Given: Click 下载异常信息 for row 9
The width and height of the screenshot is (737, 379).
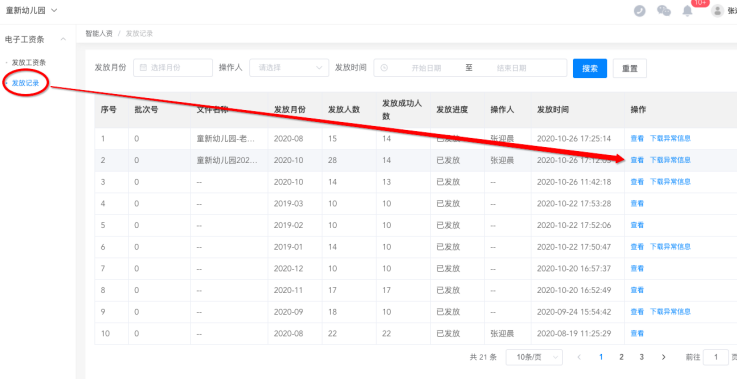Looking at the screenshot, I should [x=670, y=311].
